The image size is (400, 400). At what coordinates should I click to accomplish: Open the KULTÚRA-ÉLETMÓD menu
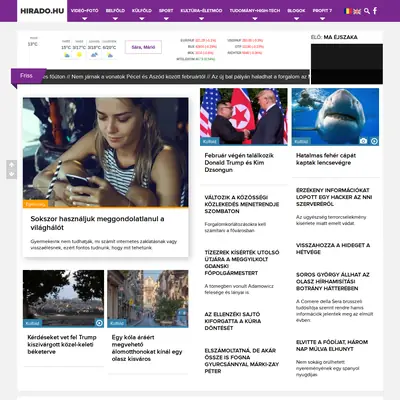click(x=201, y=11)
